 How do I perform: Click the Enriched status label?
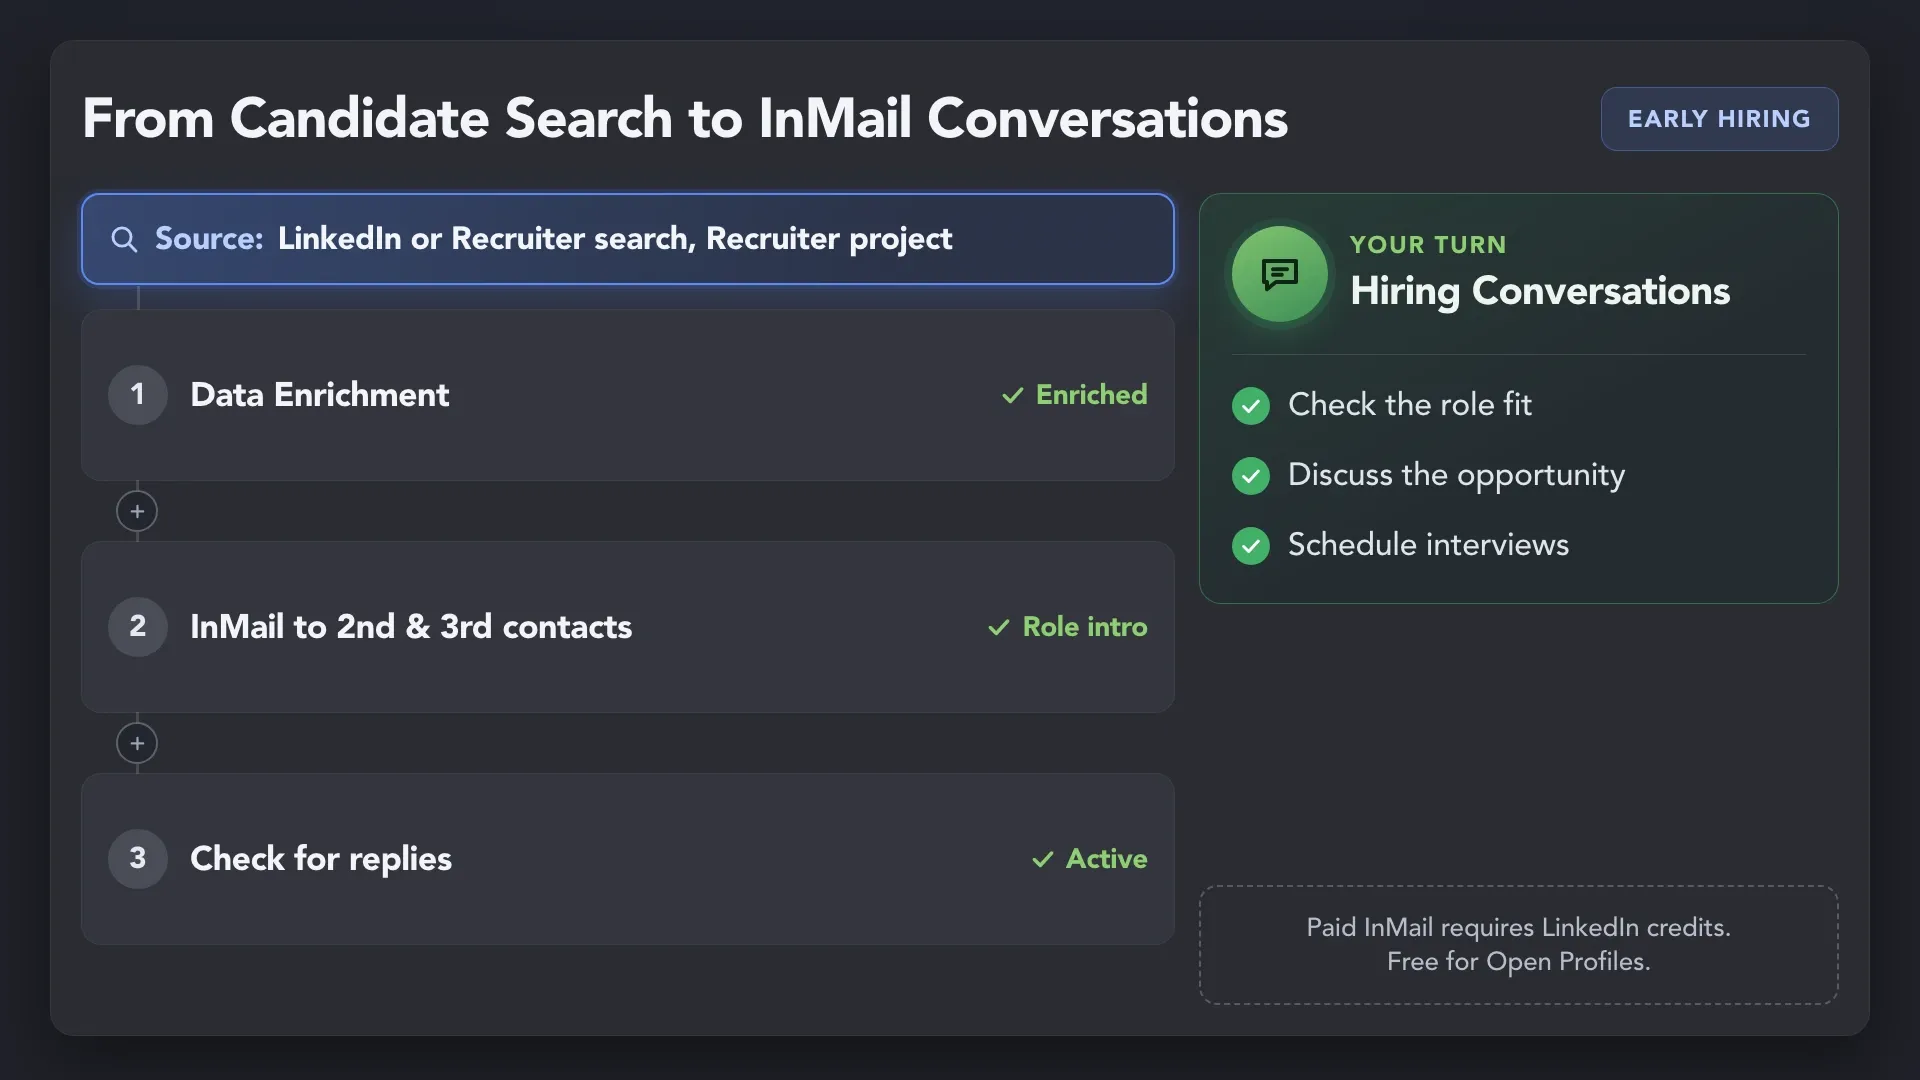pos(1091,395)
